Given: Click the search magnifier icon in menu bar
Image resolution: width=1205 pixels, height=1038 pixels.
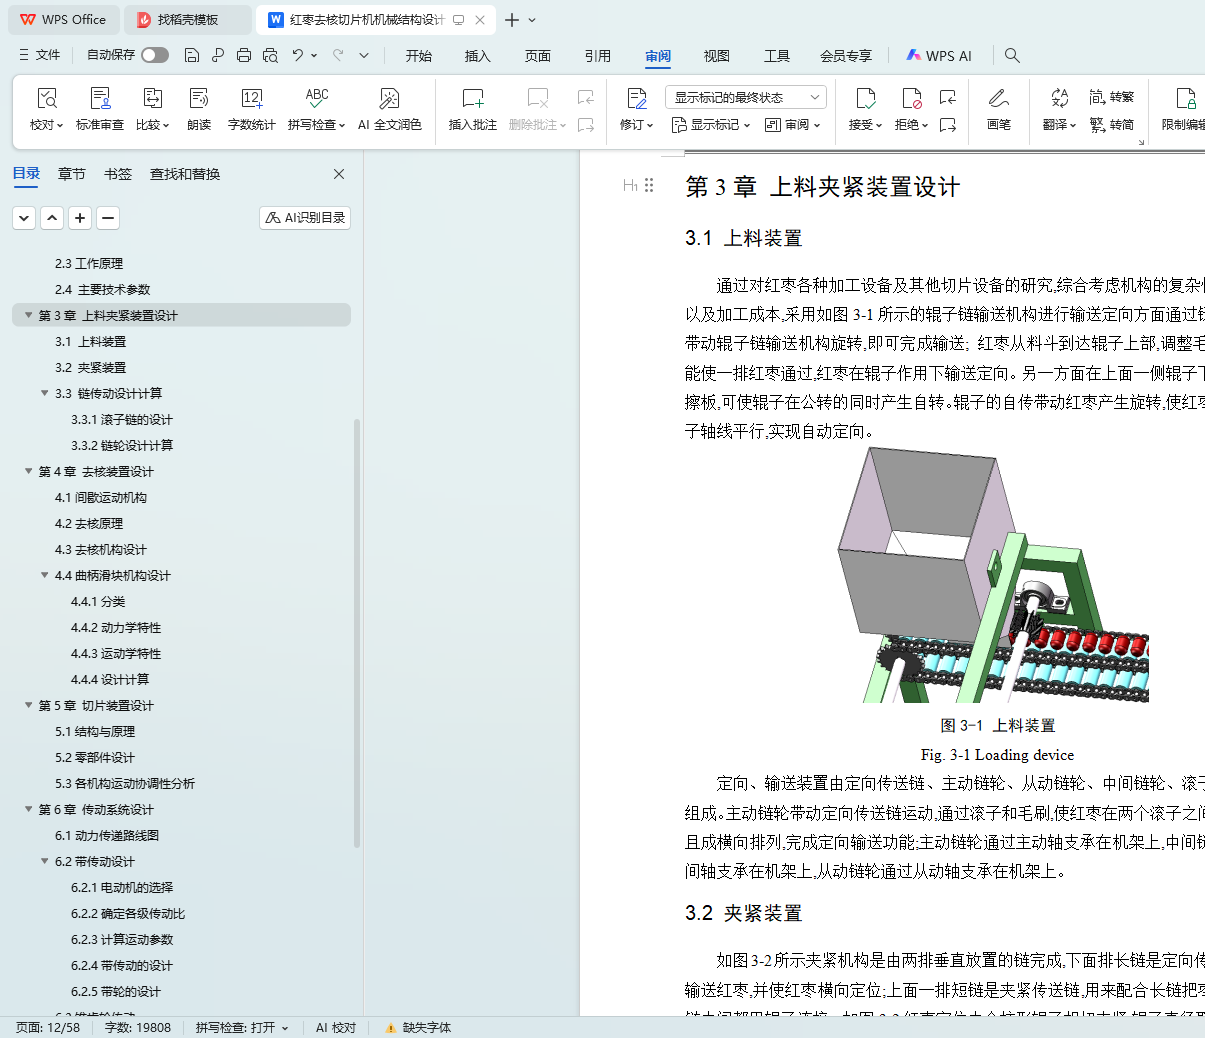Looking at the screenshot, I should pyautogui.click(x=1012, y=56).
